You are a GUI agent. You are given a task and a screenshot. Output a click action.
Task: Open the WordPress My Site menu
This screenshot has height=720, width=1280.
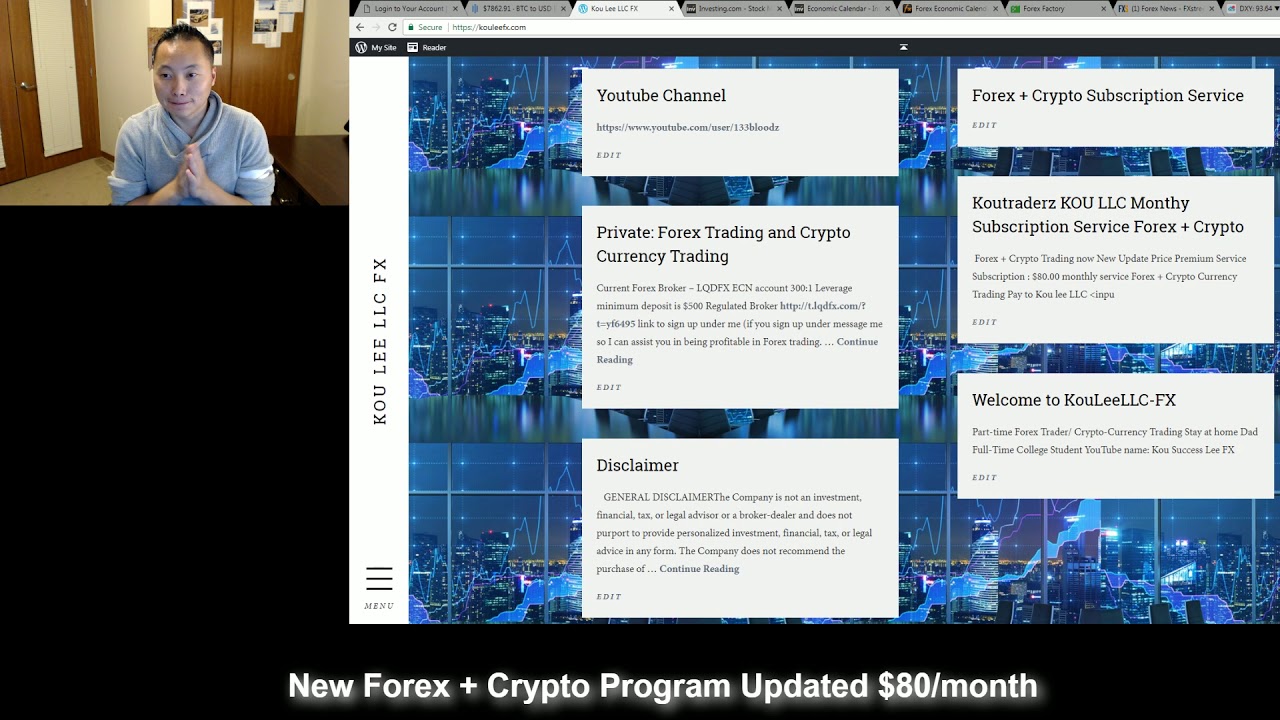[x=376, y=47]
